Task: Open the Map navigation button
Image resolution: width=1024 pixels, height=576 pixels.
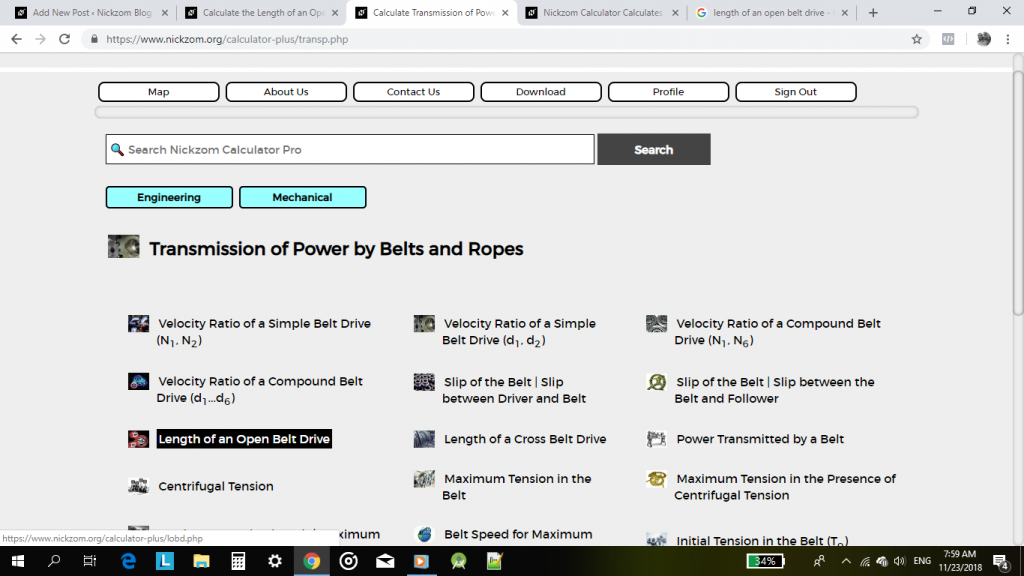Action: pyautogui.click(x=159, y=91)
